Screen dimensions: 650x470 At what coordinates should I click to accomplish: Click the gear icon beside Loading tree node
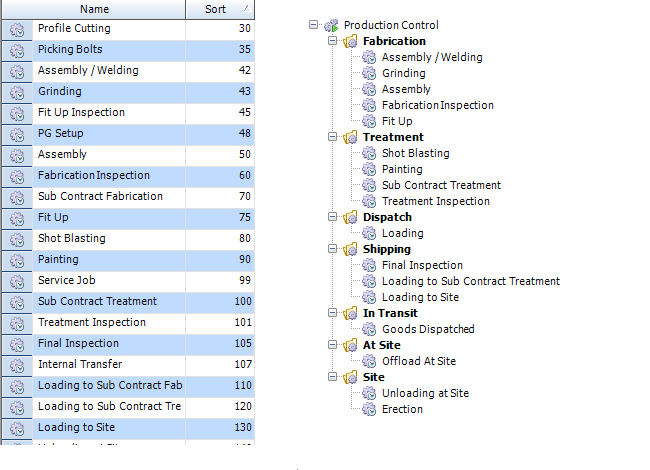(369, 233)
